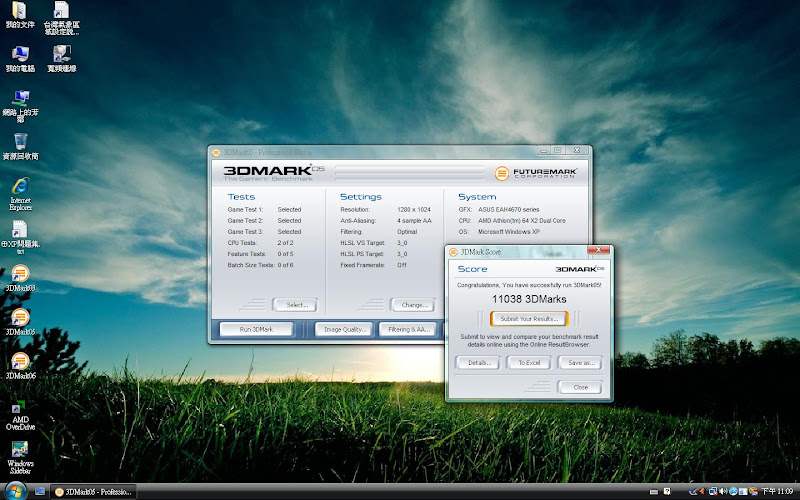The image size is (800, 500).
Task: Click the Futuremark logo in 3DMark05 window
Action: [x=535, y=173]
